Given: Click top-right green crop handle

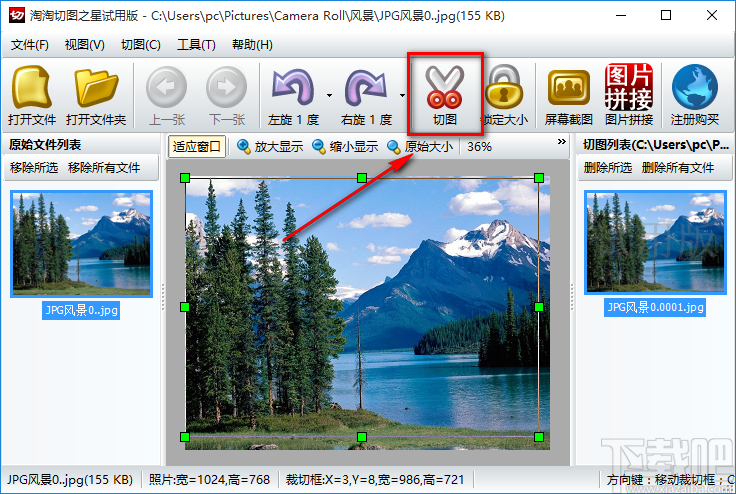Looking at the screenshot, I should [x=539, y=178].
